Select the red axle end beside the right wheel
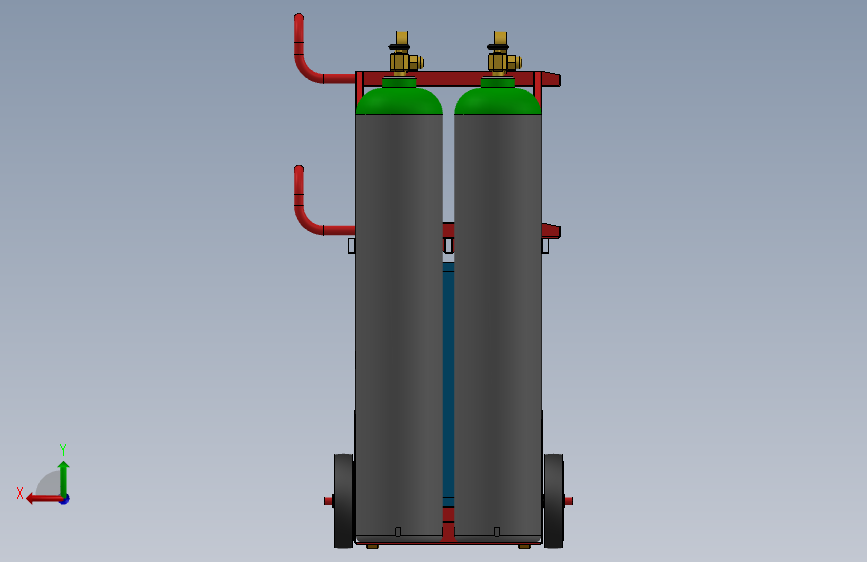This screenshot has width=867, height=562. click(568, 501)
